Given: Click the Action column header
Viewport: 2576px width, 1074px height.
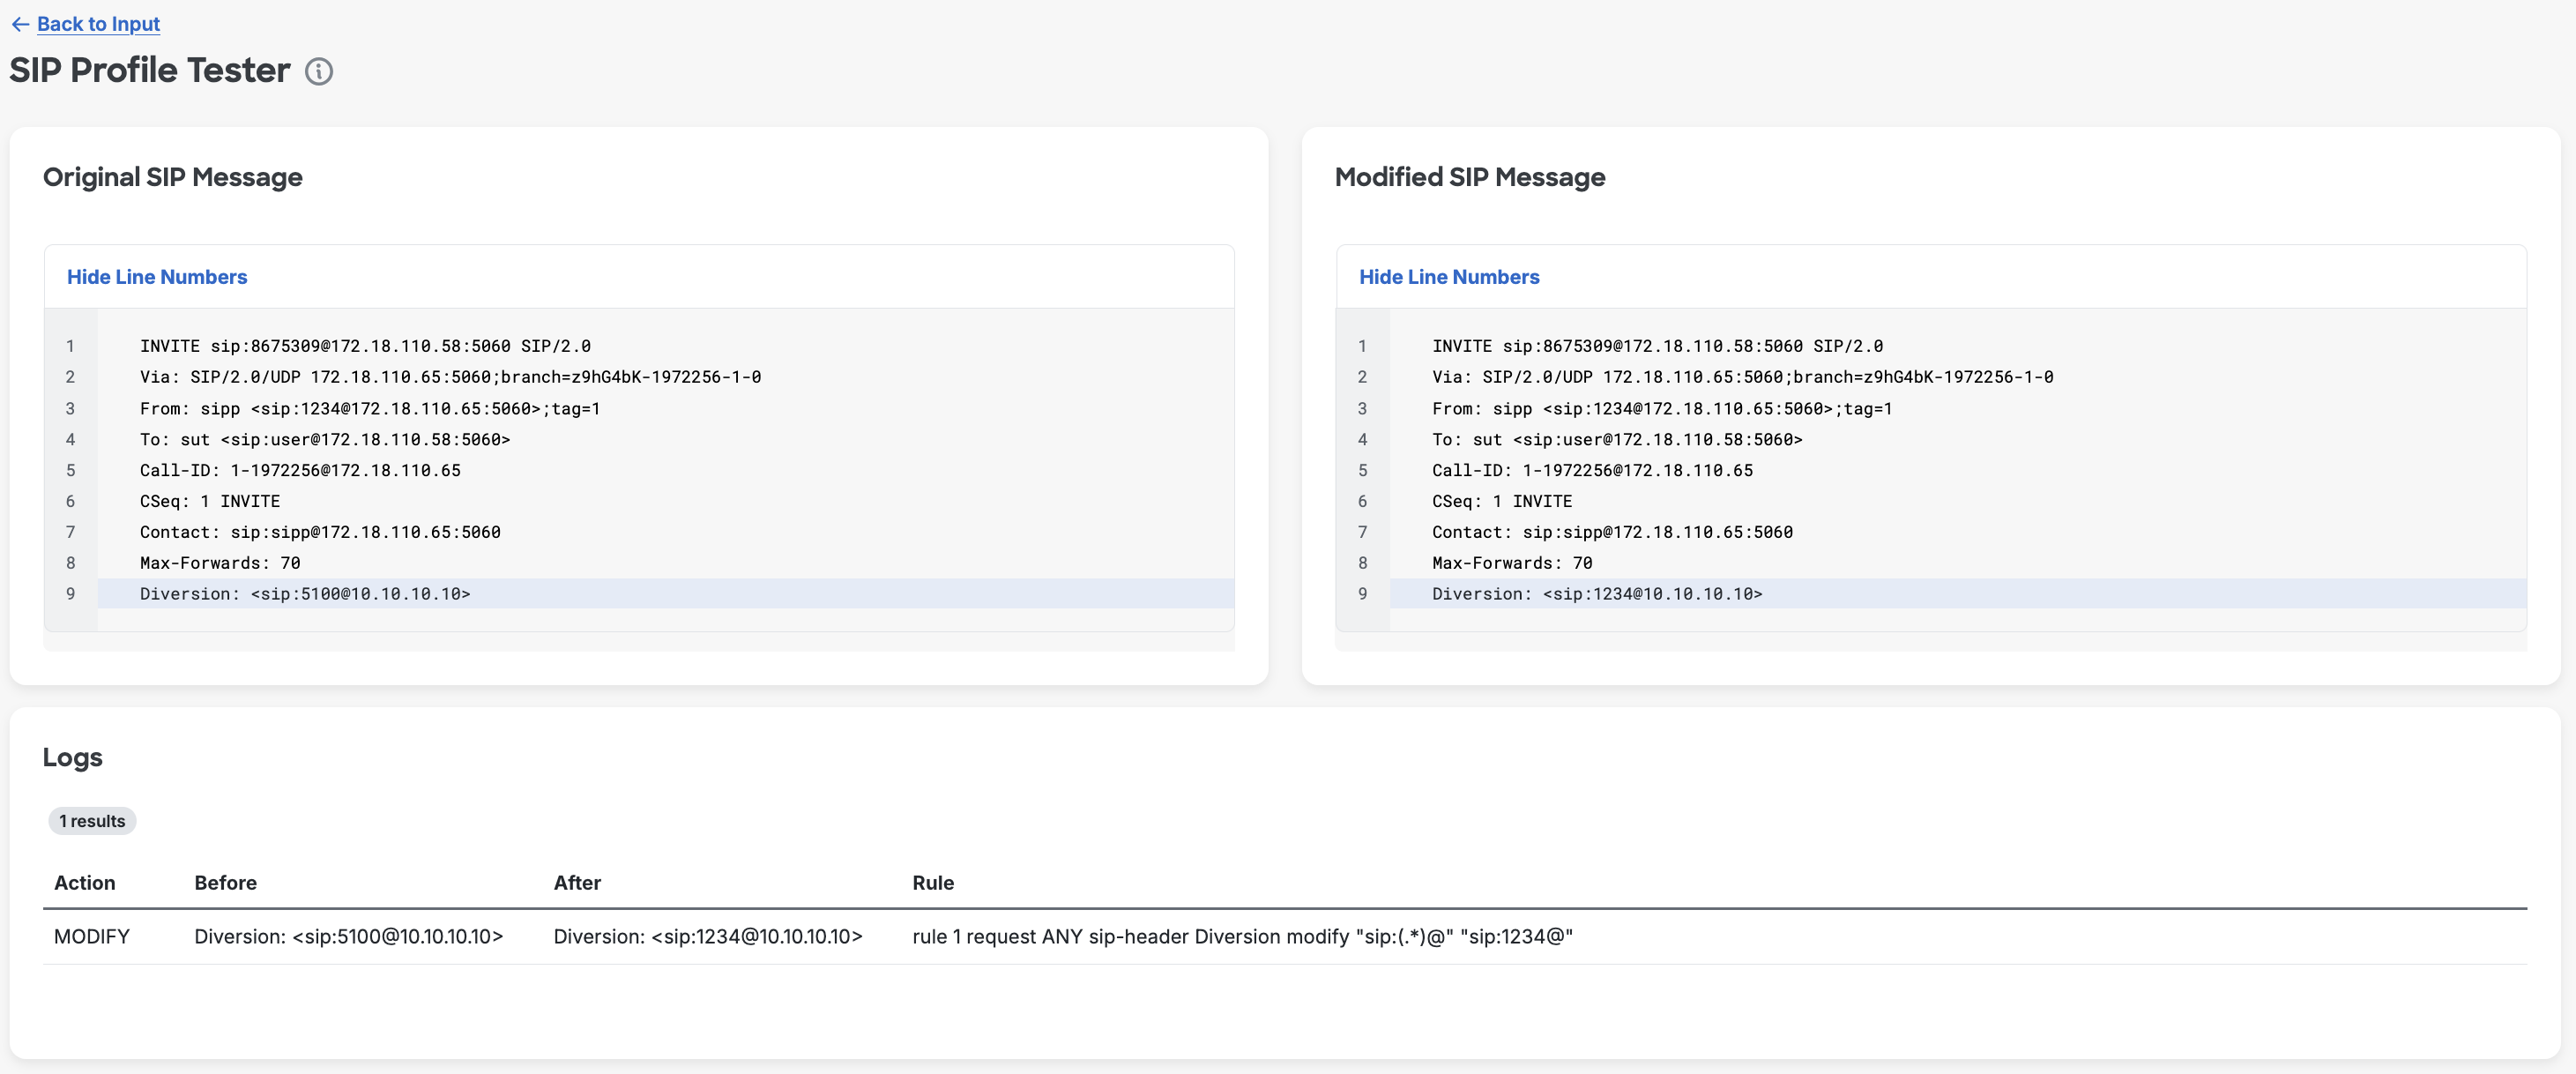Looking at the screenshot, I should pyautogui.click(x=85, y=883).
